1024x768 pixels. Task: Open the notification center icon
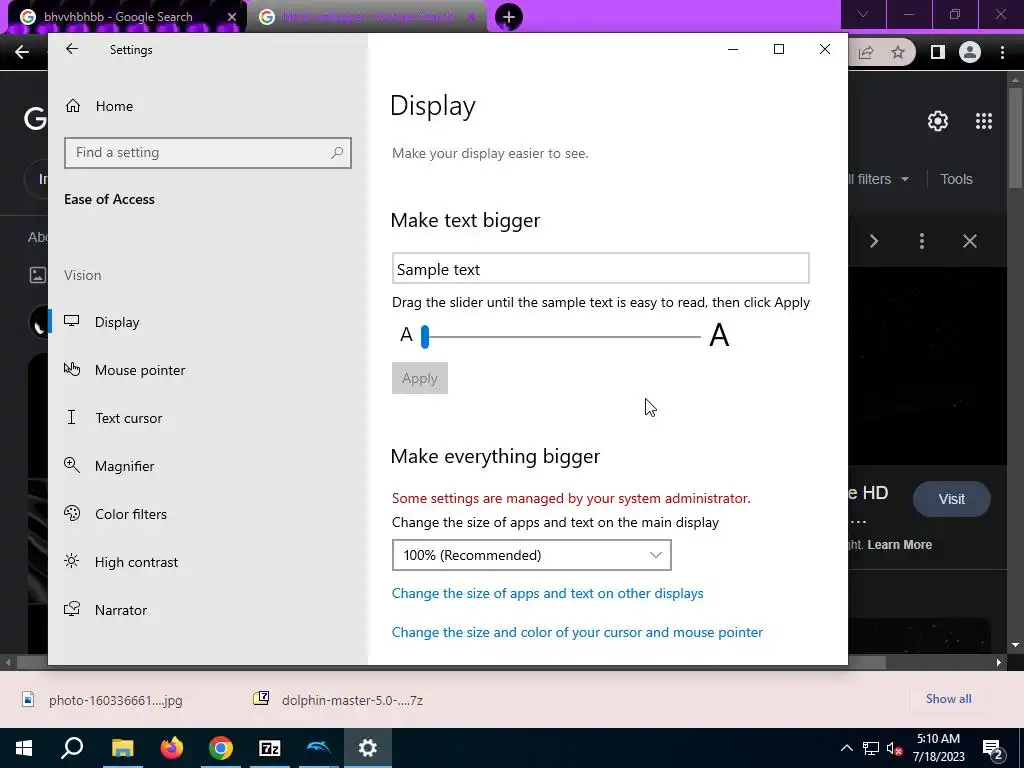(993, 748)
